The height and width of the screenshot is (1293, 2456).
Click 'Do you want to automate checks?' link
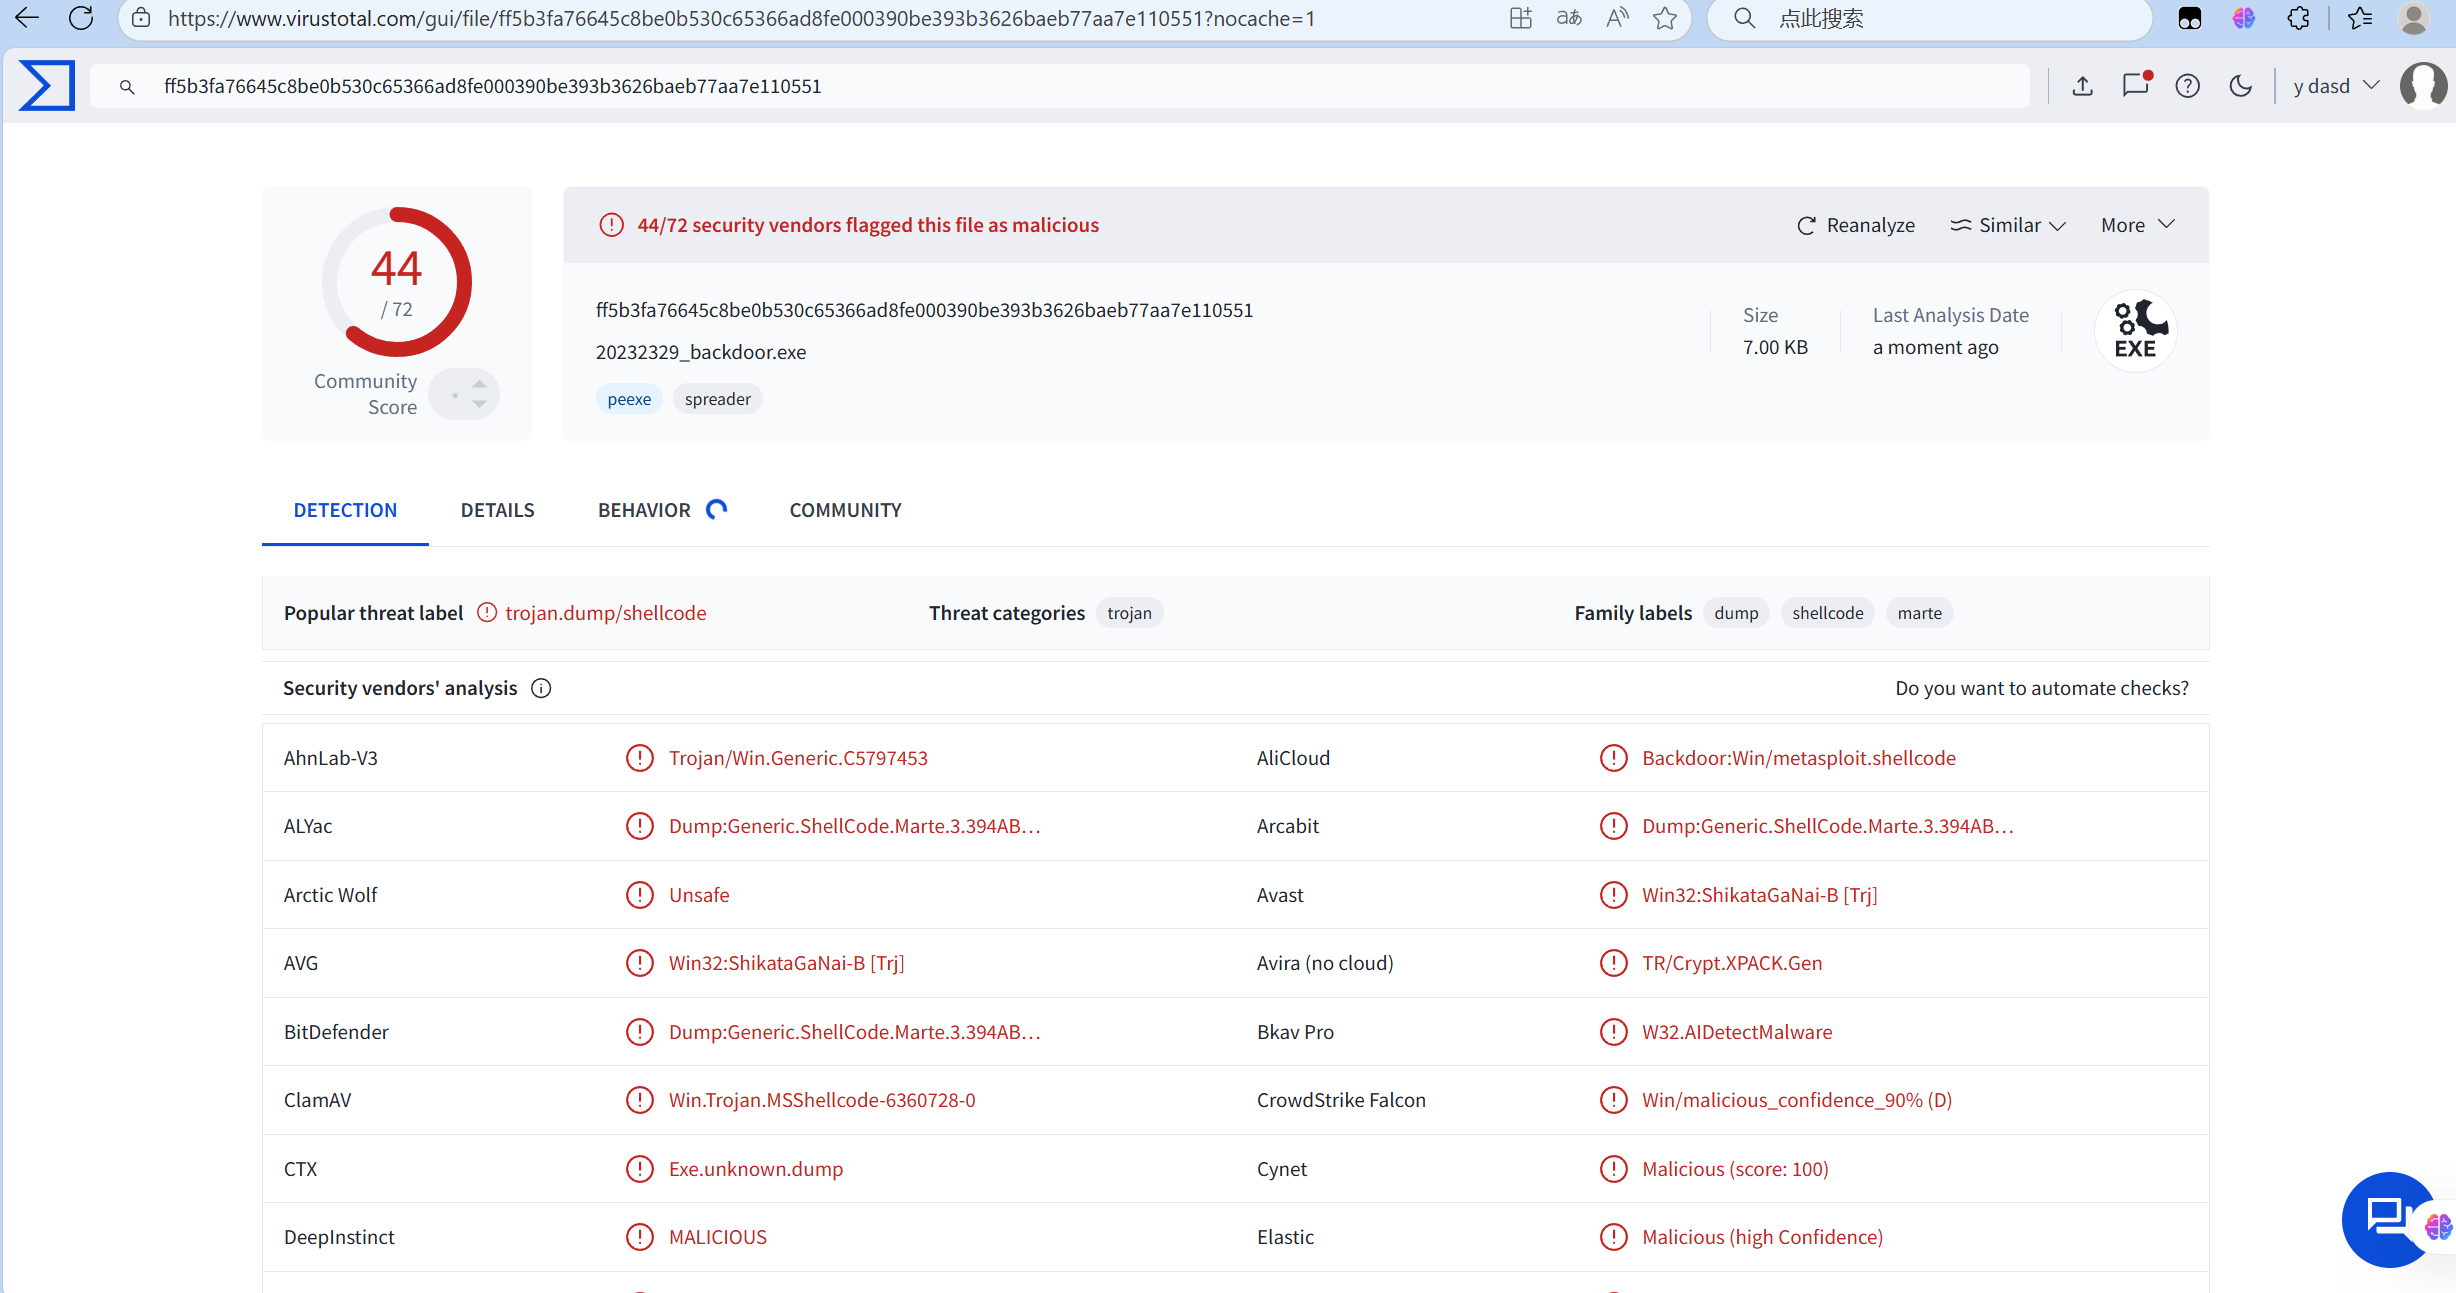[x=2041, y=688]
